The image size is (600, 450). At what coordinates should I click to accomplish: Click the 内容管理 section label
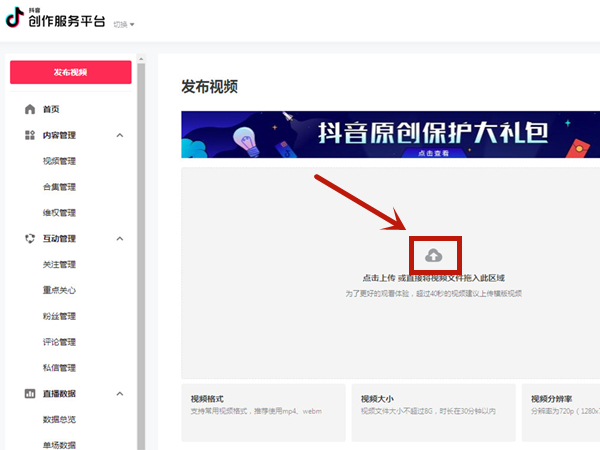coord(59,135)
